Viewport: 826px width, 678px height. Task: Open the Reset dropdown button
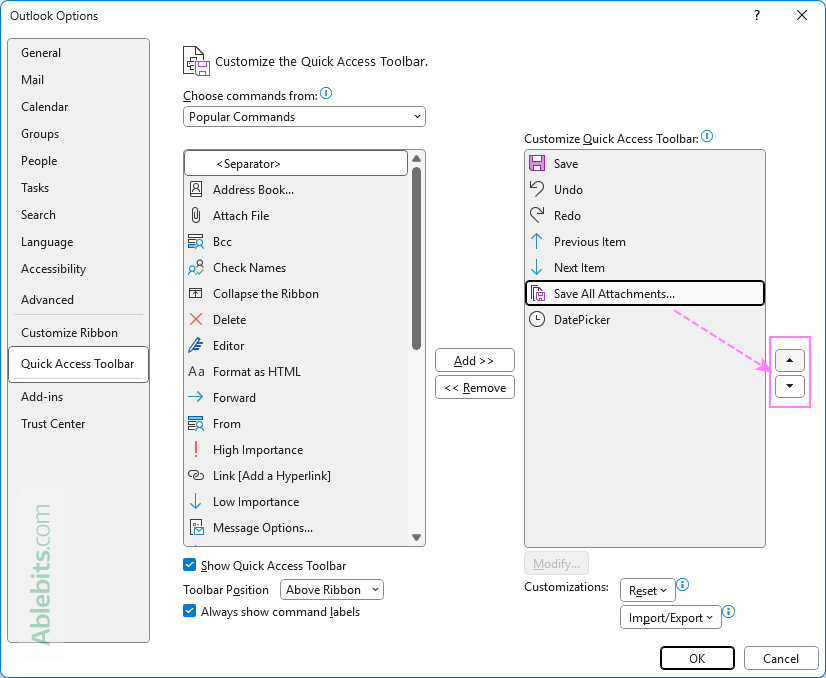point(647,590)
